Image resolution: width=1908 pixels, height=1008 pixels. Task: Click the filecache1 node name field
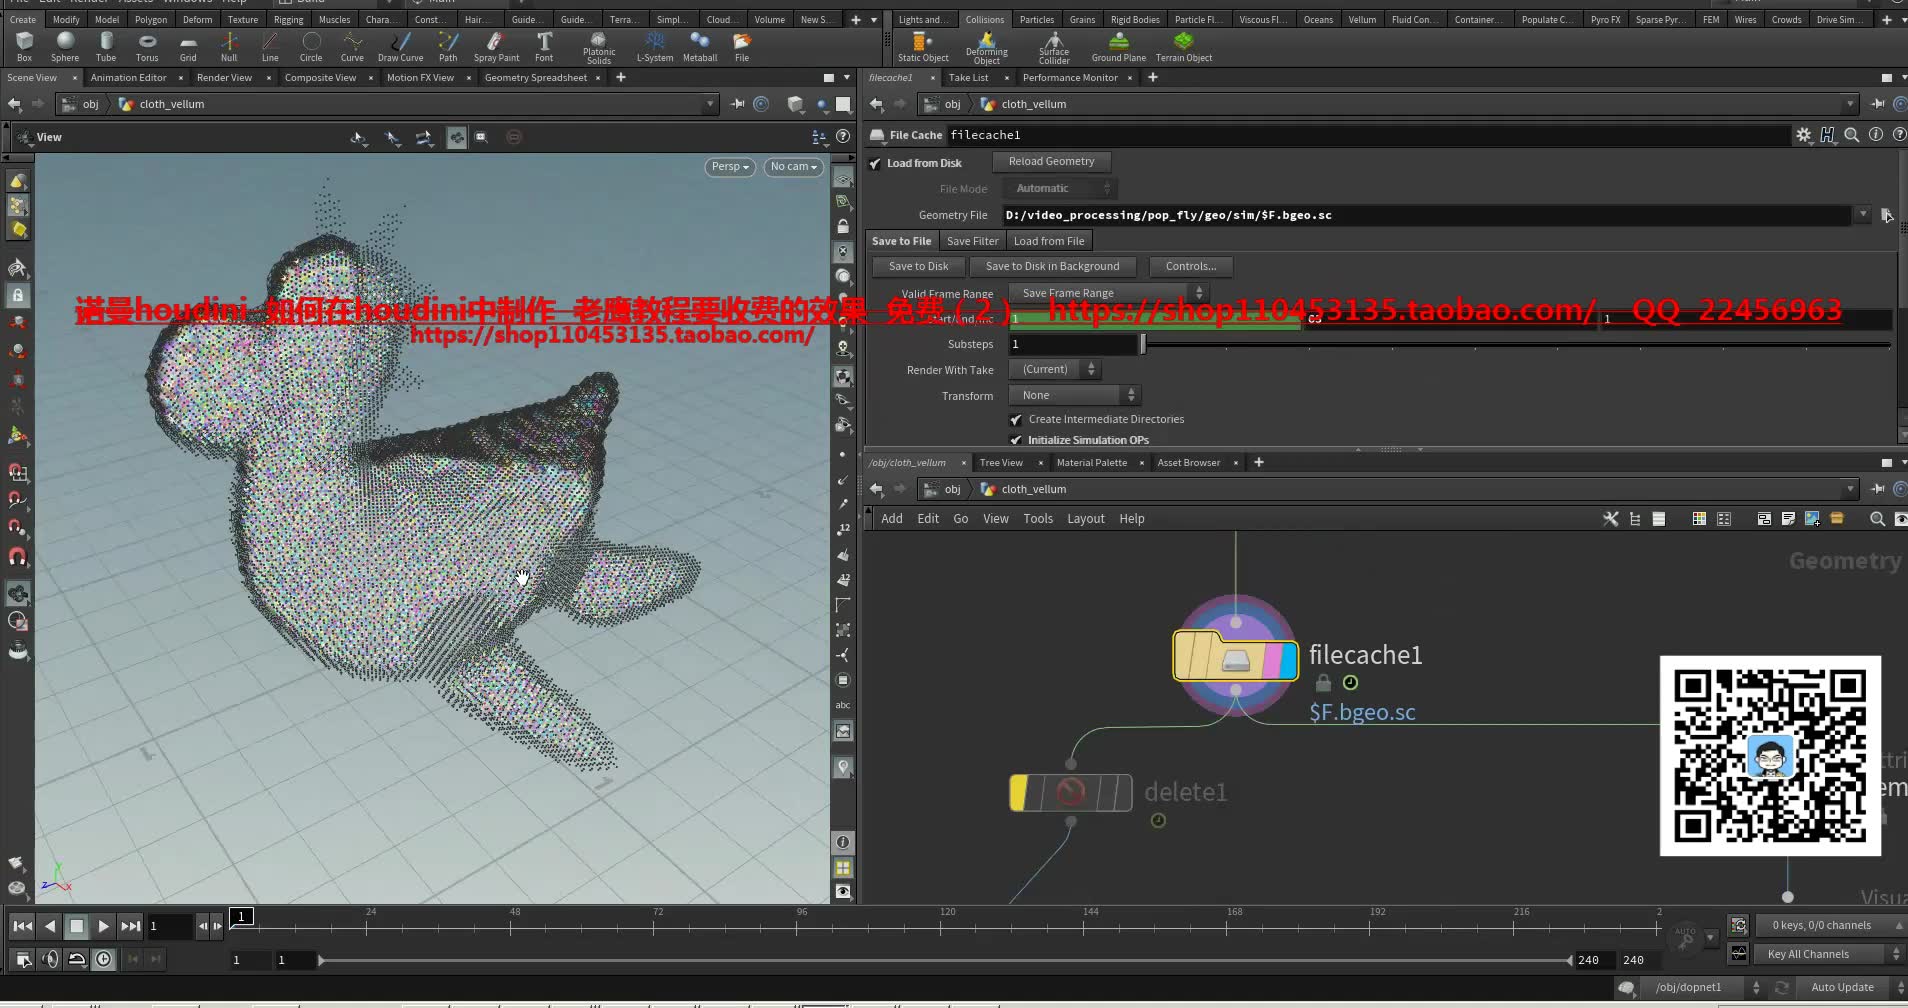click(x=1367, y=135)
